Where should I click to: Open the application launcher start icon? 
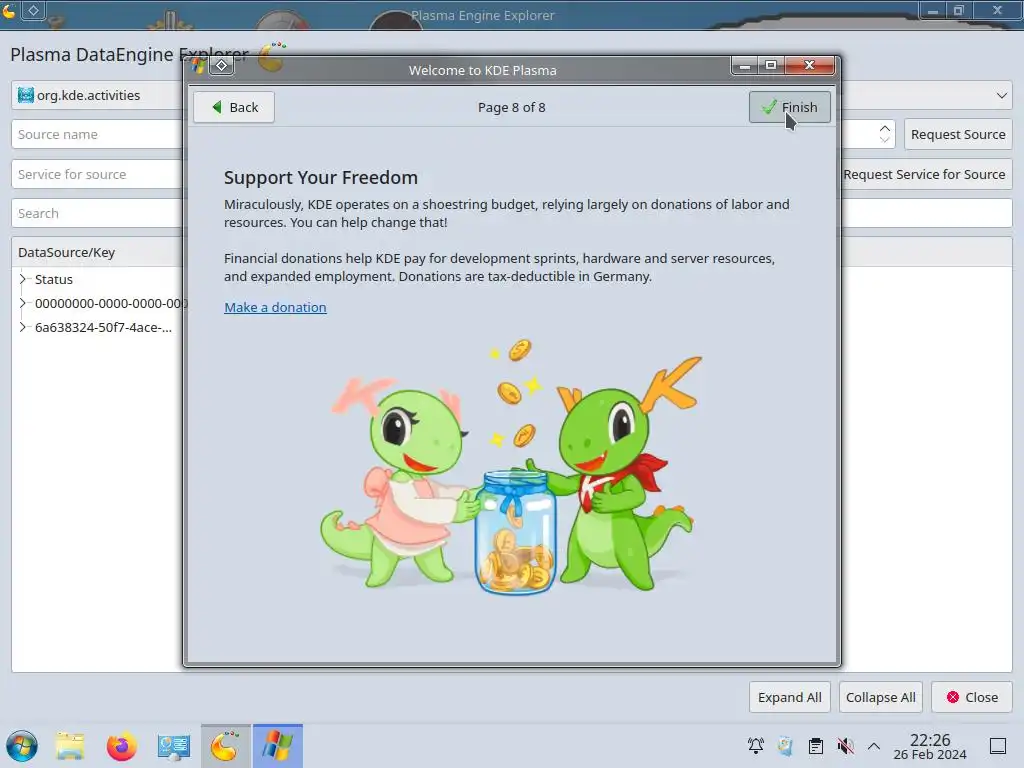click(x=22, y=746)
